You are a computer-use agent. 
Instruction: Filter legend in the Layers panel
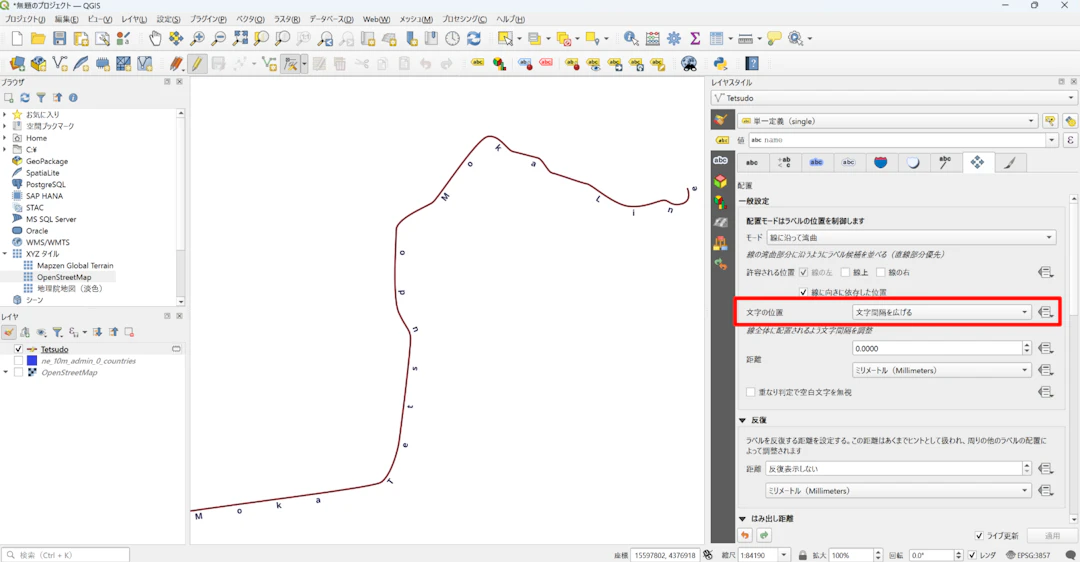pos(58,333)
